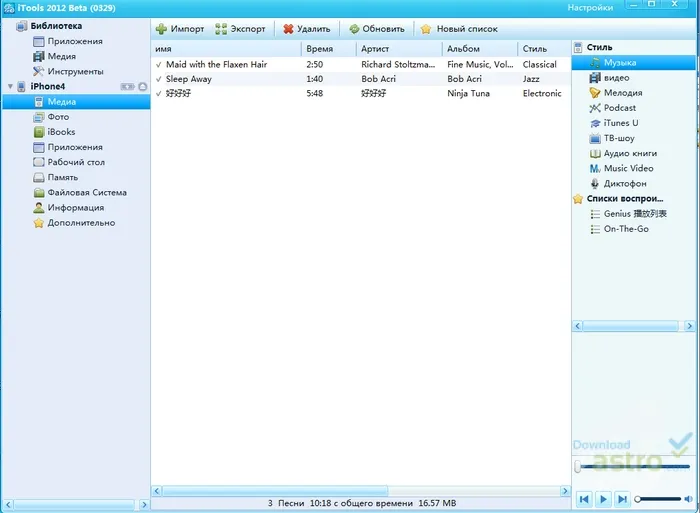Screen dimensions: 700x513
Task: Click the speaker volume icon
Action: click(x=688, y=499)
